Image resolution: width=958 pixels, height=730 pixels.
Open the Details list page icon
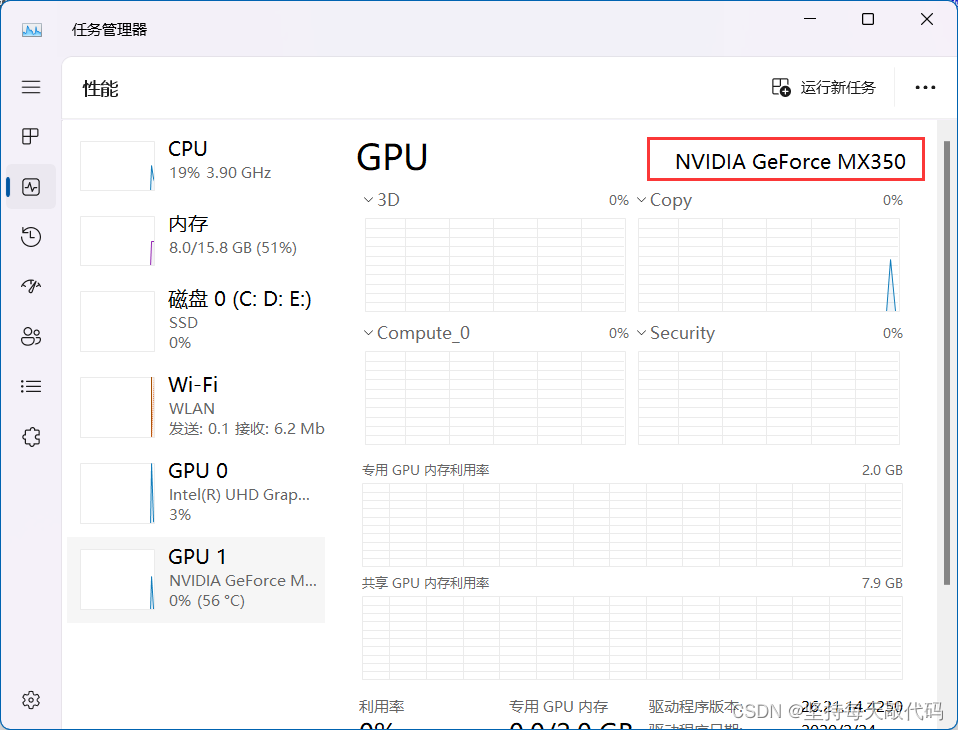(31, 387)
